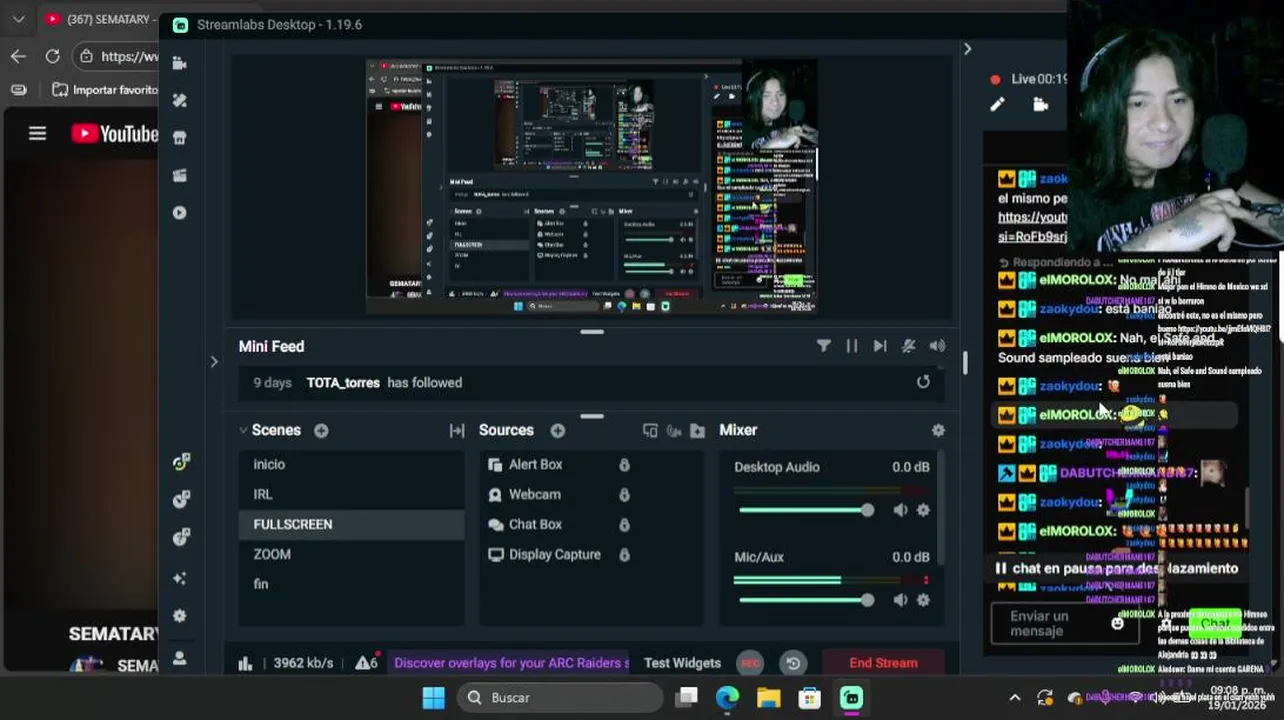Add a new source with plus icon
Image resolution: width=1284 pixels, height=720 pixels.
point(557,430)
